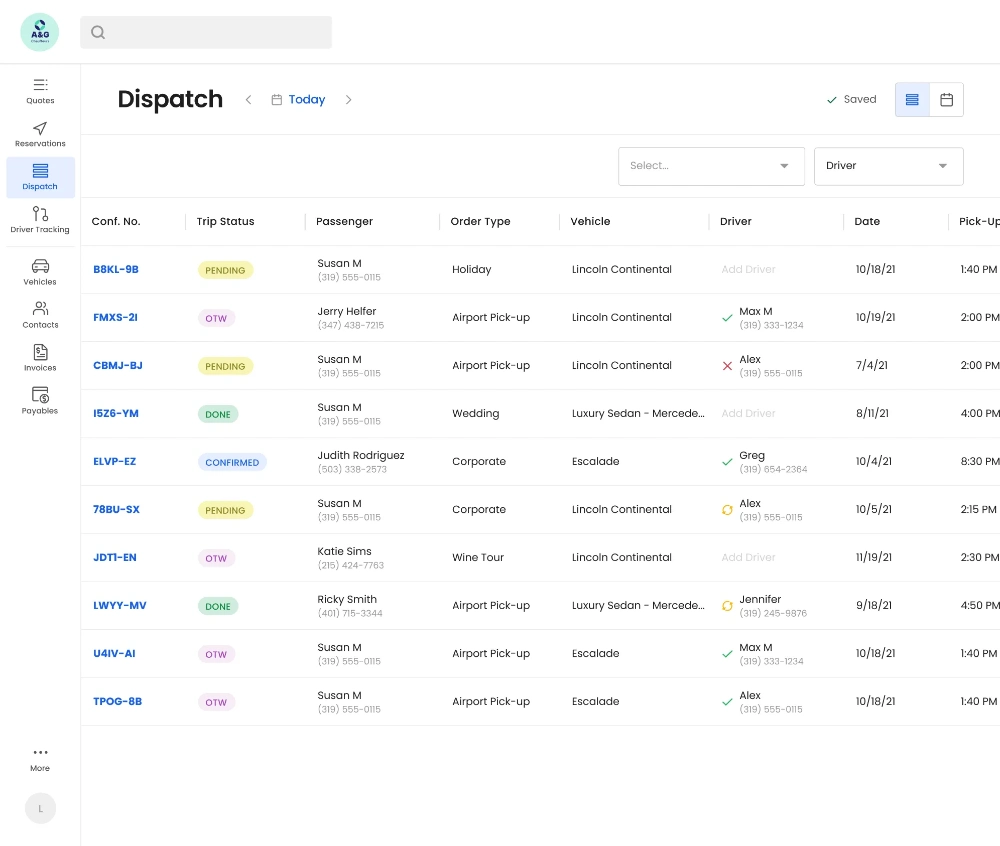Open confirmation CBMJ-BJ
The width and height of the screenshot is (1000, 846).
coord(118,365)
